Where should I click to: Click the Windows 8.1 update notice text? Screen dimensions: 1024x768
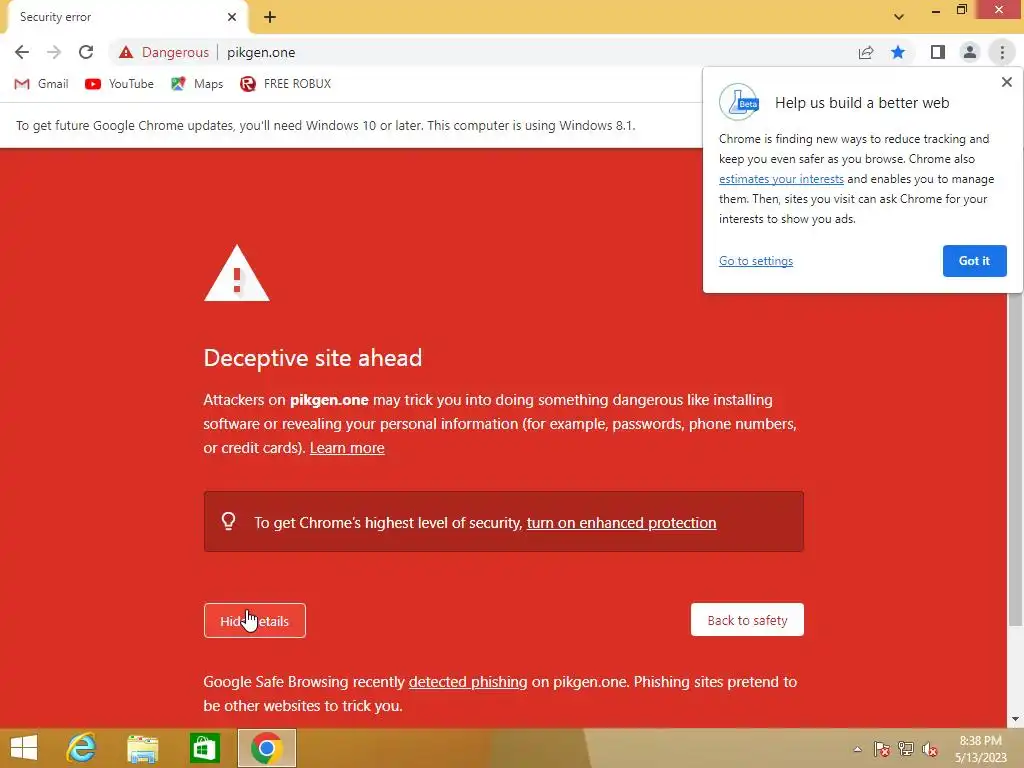pos(325,125)
